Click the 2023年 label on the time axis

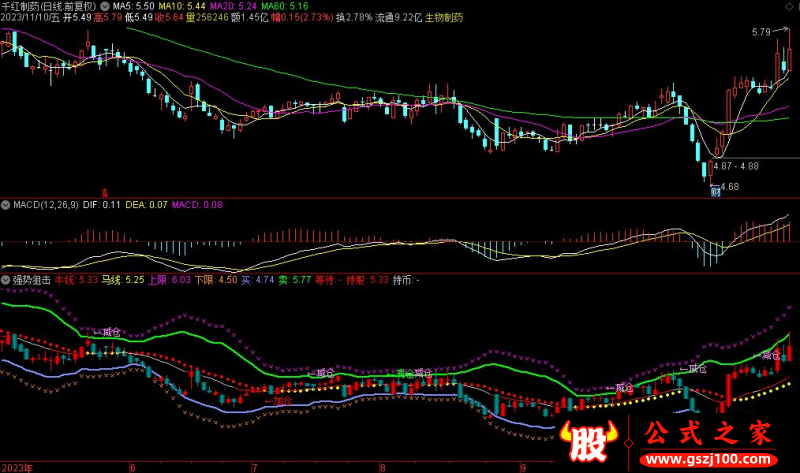[x=17, y=467]
